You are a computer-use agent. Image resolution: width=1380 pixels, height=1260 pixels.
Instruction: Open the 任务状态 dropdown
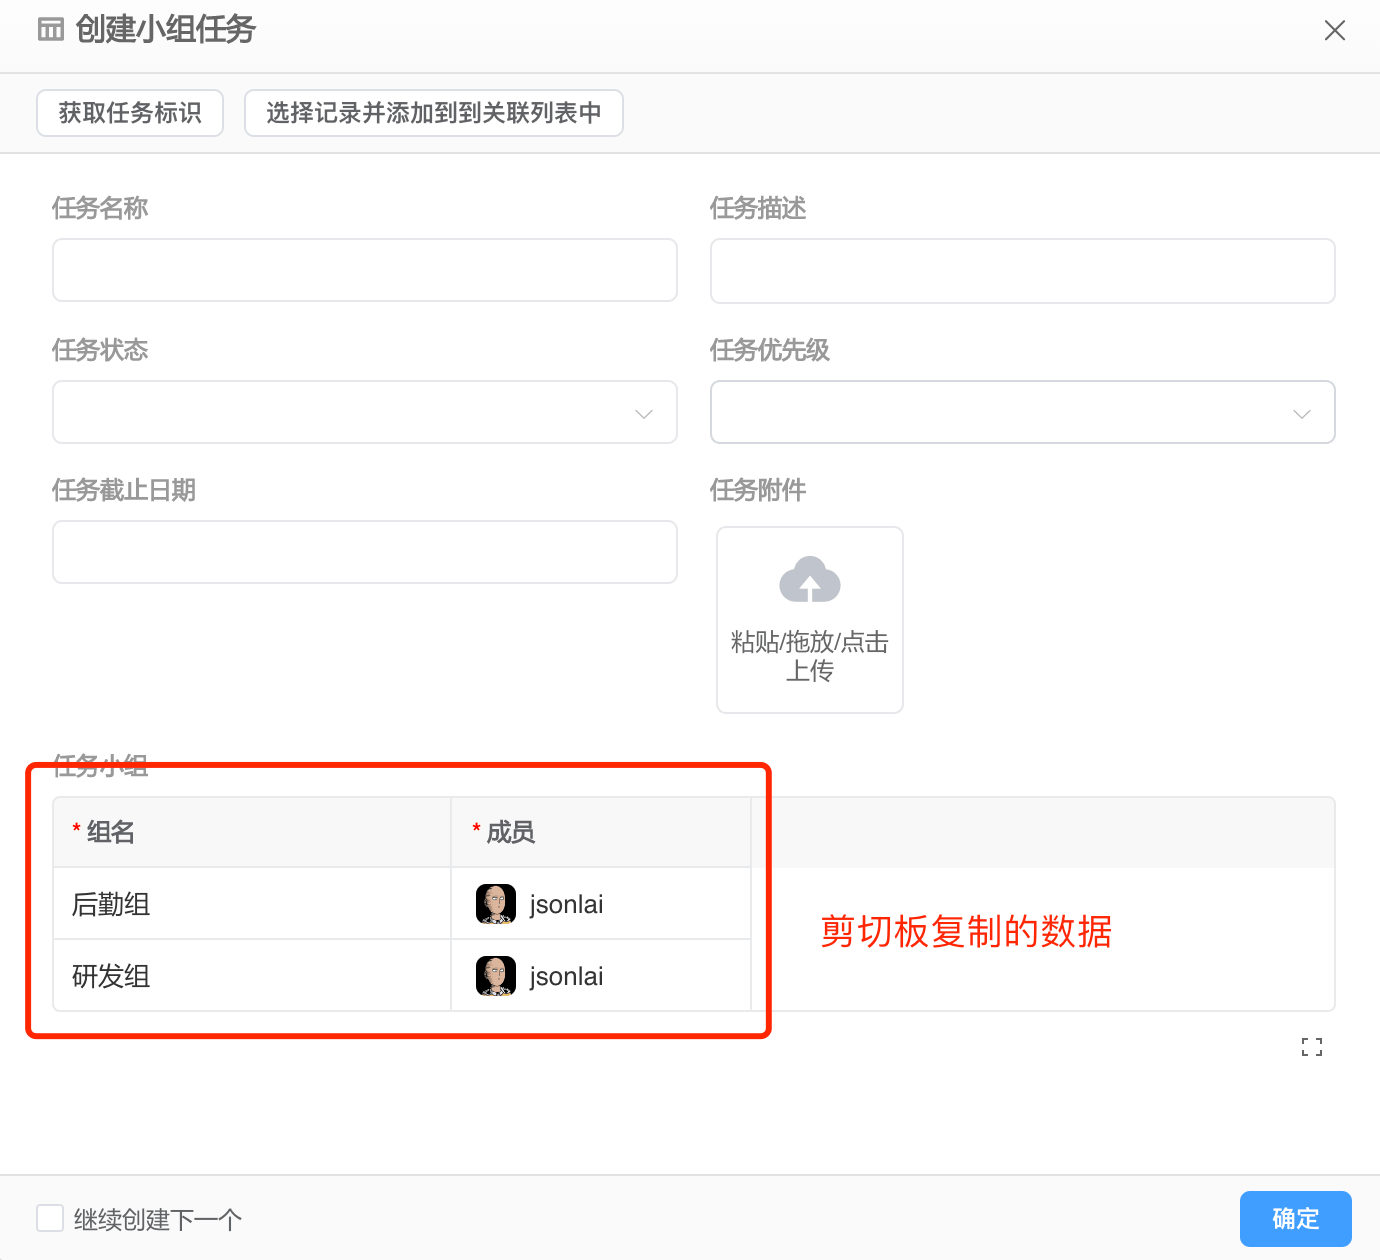point(365,412)
